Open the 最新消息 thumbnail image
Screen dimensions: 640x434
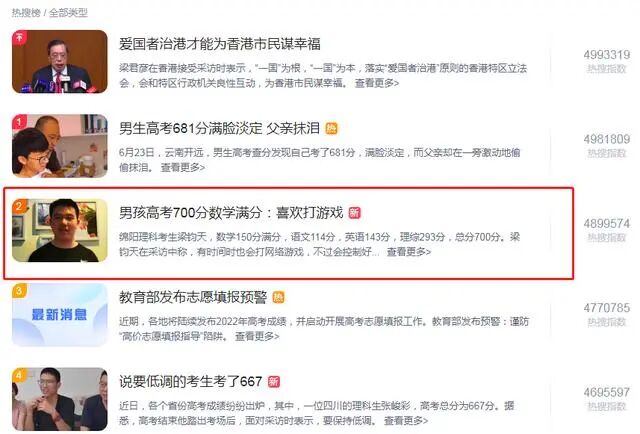pyautogui.click(x=60, y=315)
